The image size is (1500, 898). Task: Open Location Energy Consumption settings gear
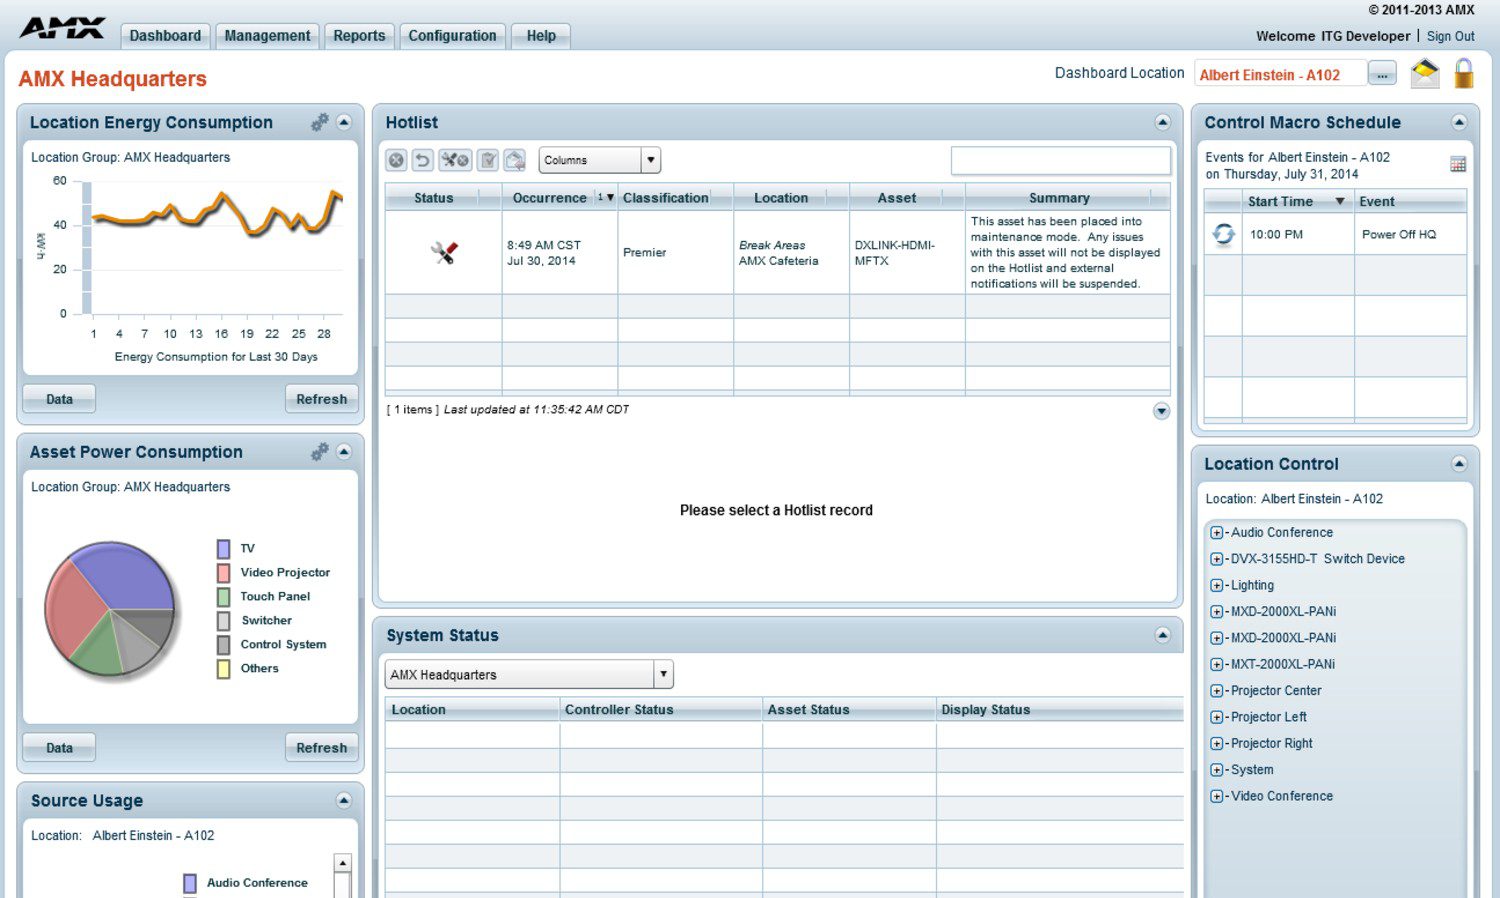pos(320,122)
